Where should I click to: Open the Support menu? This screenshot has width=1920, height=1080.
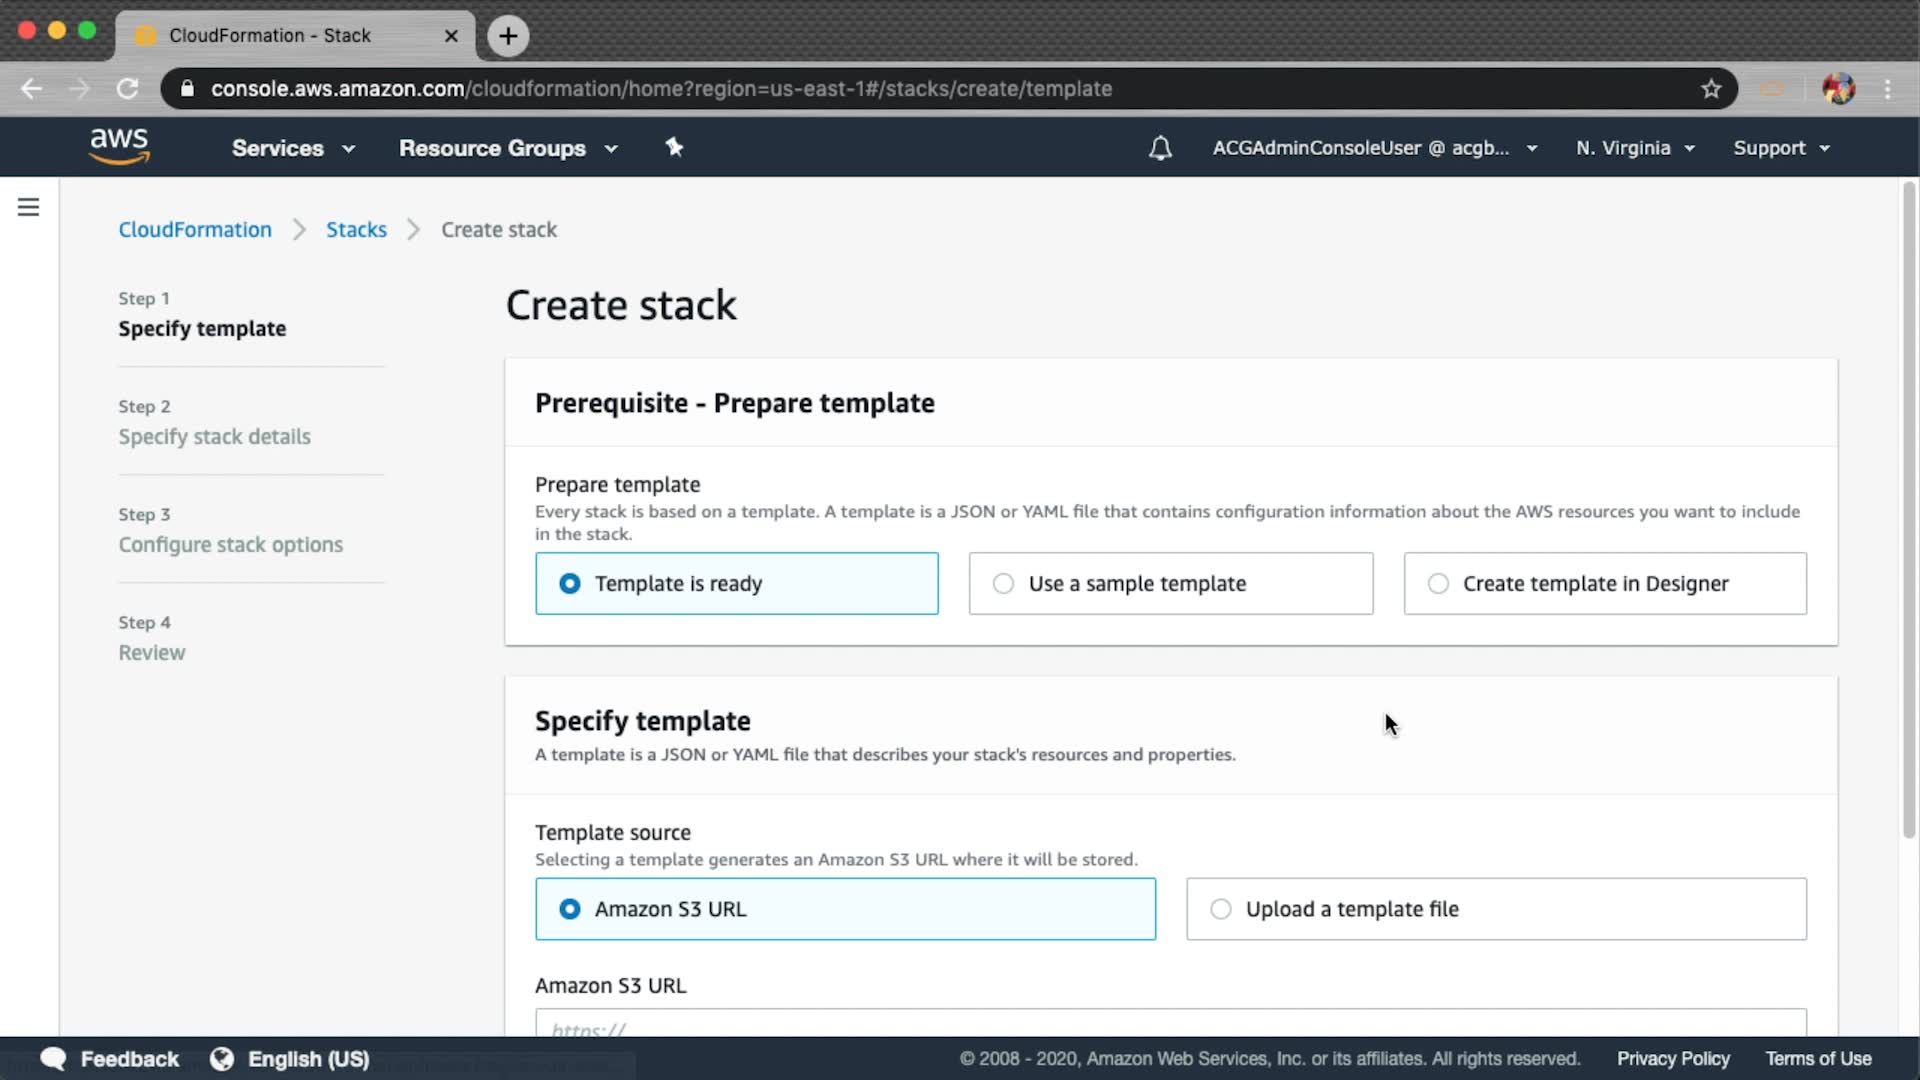pyautogui.click(x=1781, y=148)
